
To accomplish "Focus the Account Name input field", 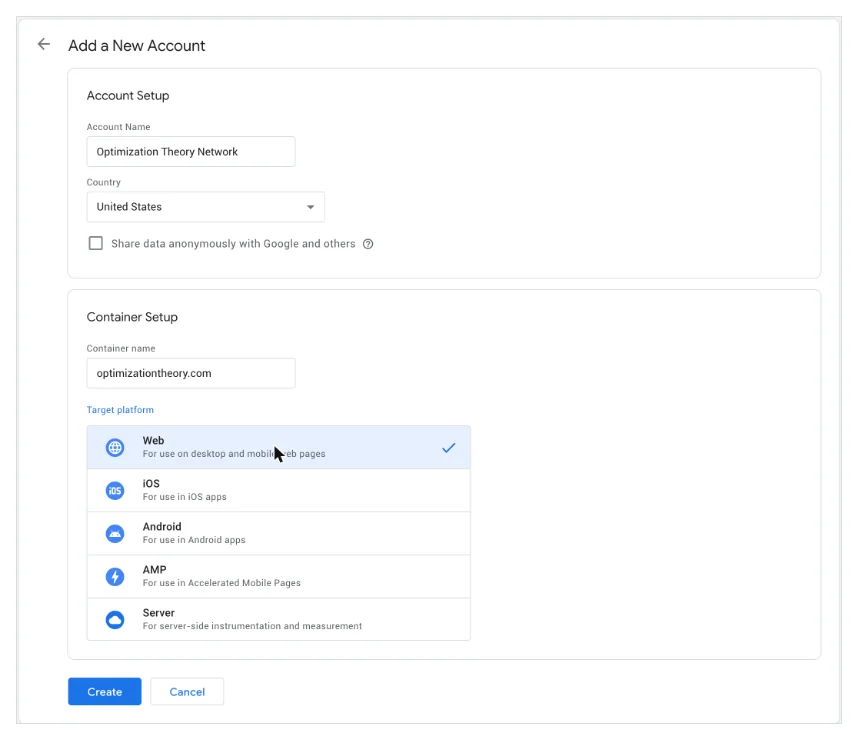I will (x=191, y=152).
